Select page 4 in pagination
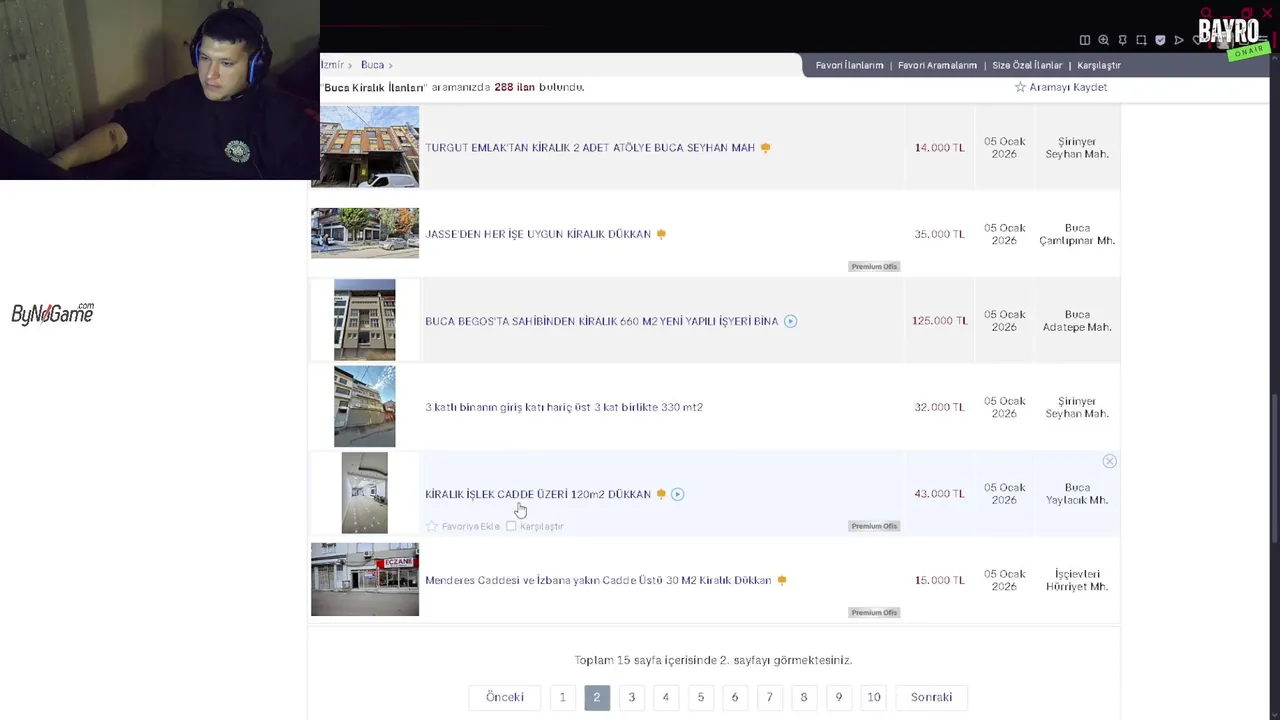 pos(665,697)
